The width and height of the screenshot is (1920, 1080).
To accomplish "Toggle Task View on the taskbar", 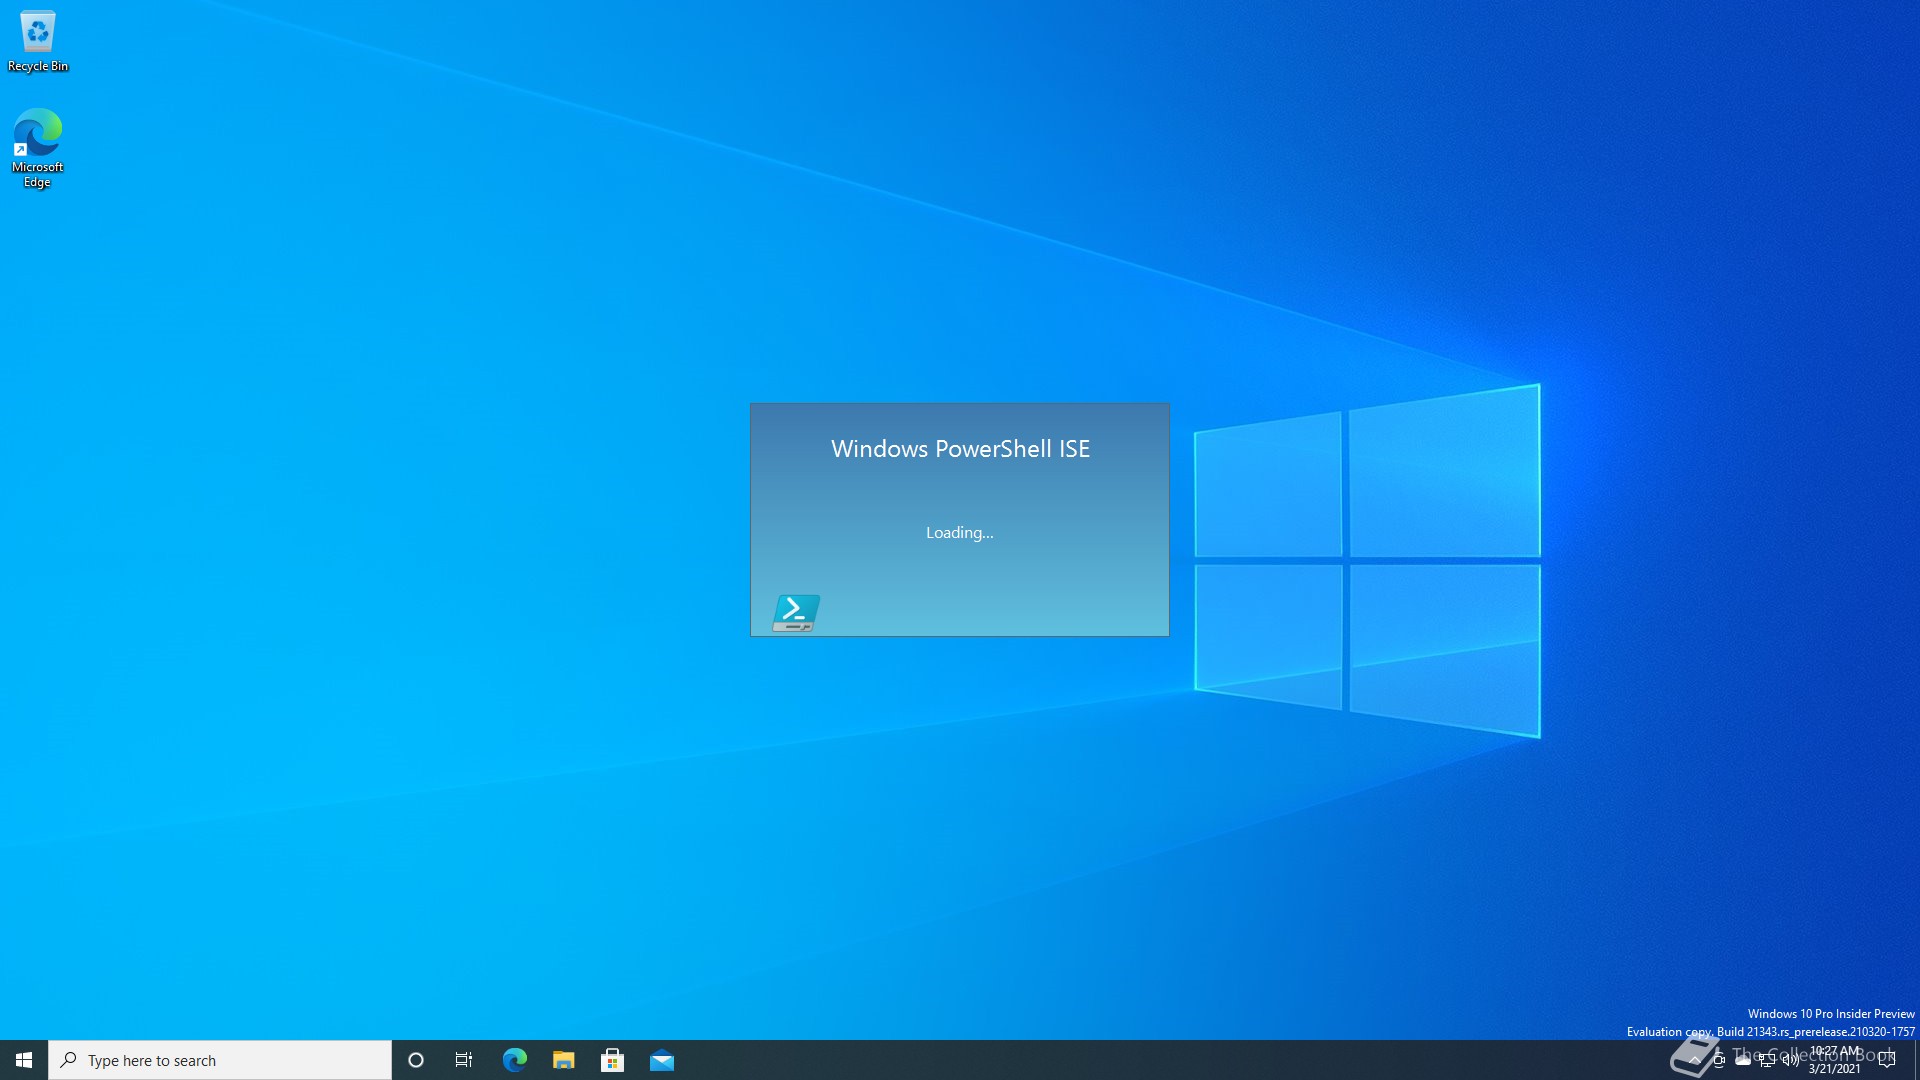I will click(x=464, y=1059).
